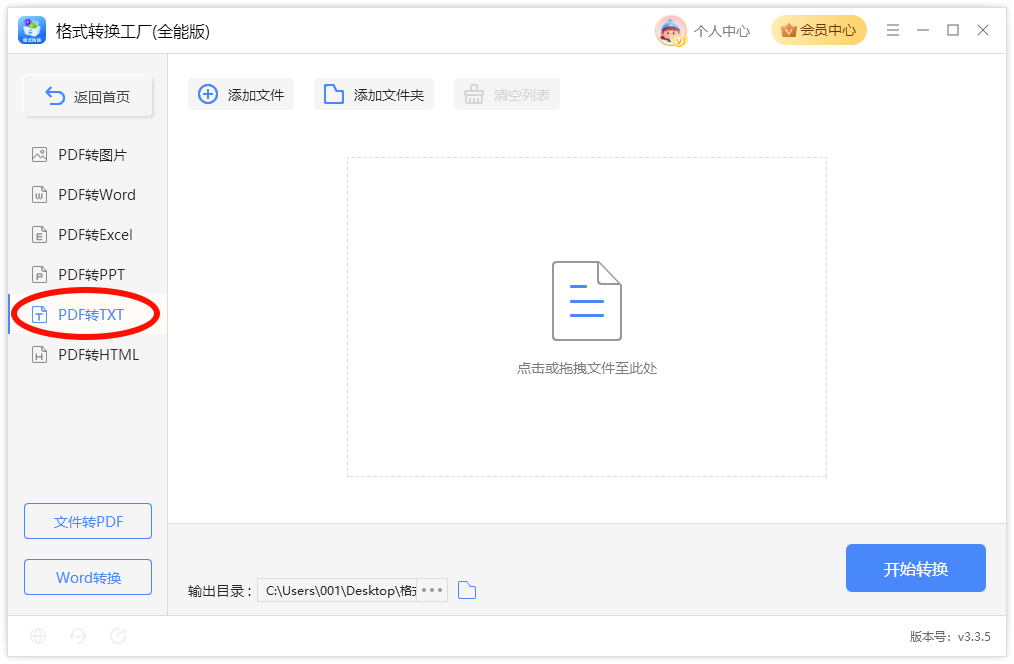Open 会员中心 membership center
The image size is (1014, 664).
818,30
